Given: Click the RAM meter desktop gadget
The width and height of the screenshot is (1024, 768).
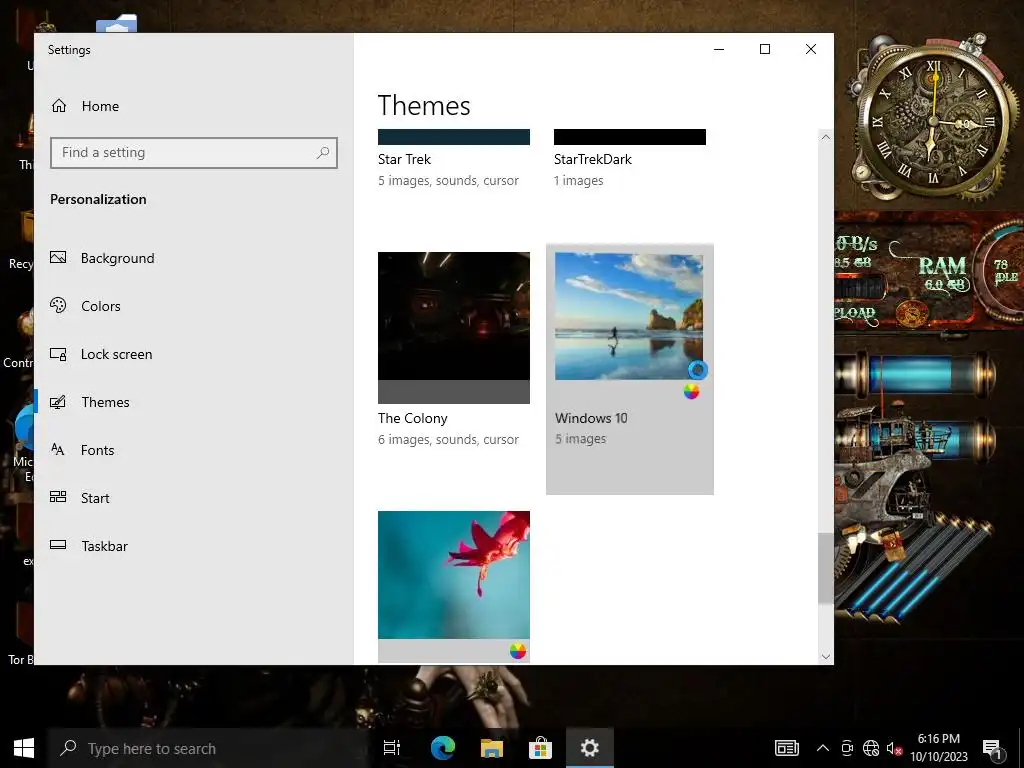Looking at the screenshot, I should 942,274.
